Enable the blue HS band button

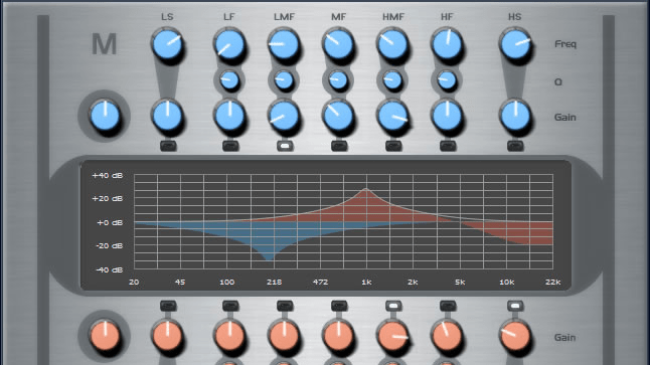[515, 146]
